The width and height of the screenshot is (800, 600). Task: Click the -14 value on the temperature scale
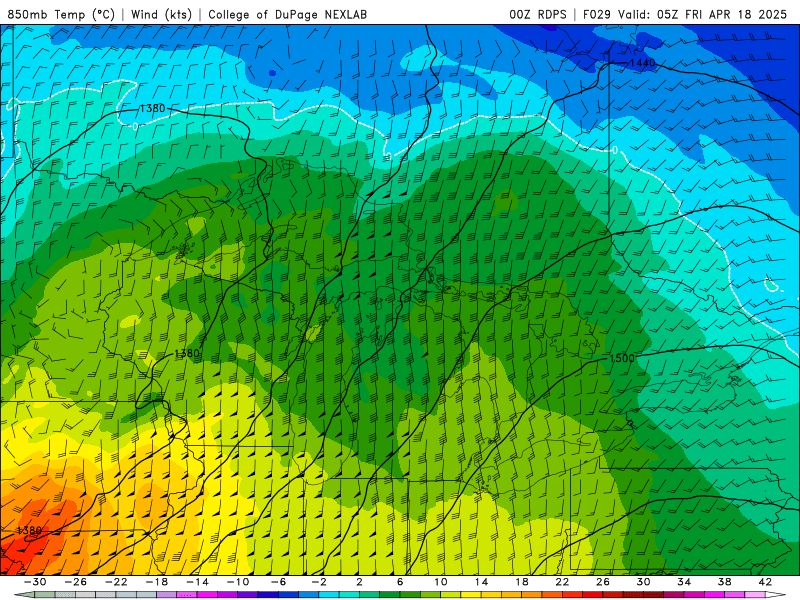197,582
